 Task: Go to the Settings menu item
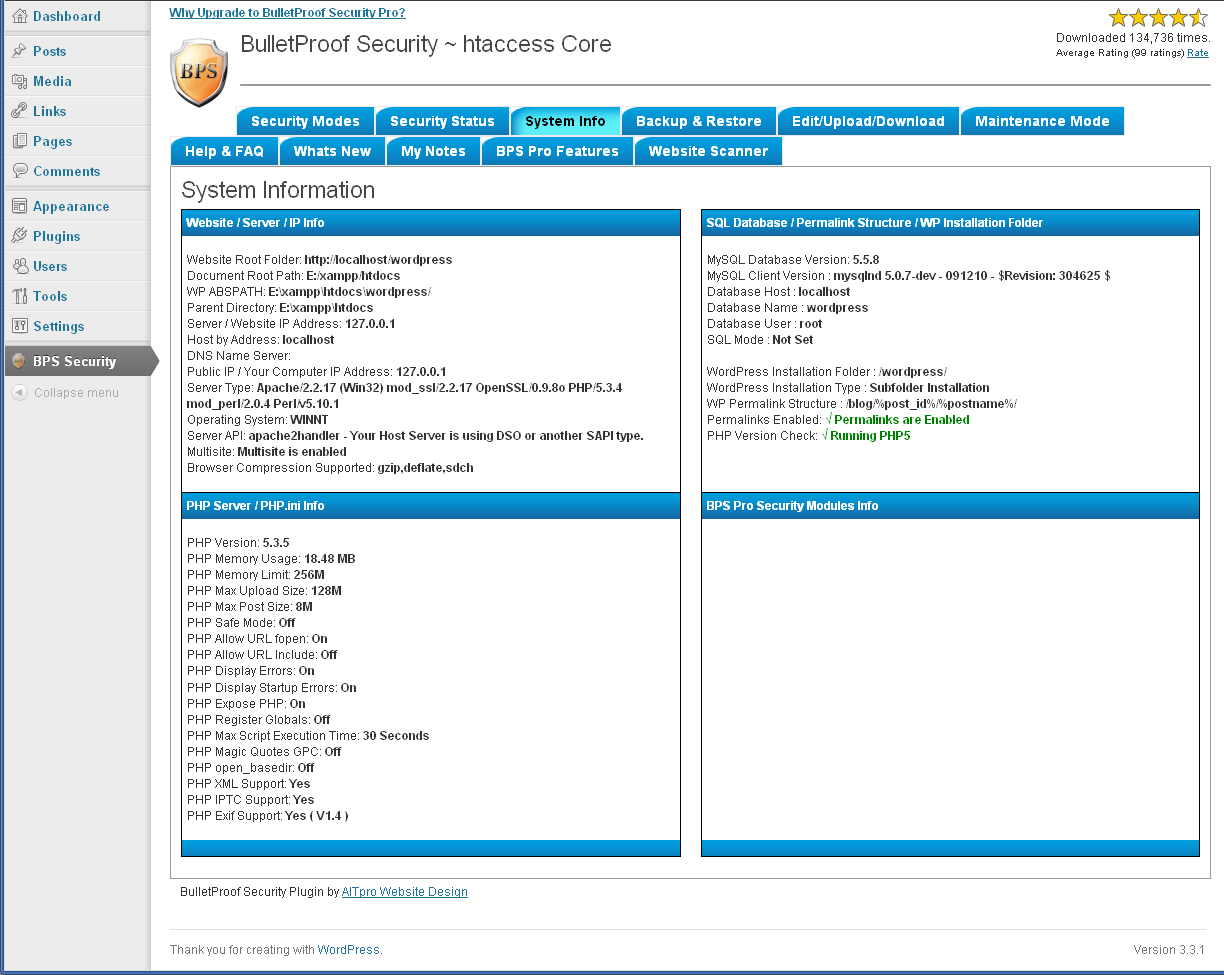point(58,326)
